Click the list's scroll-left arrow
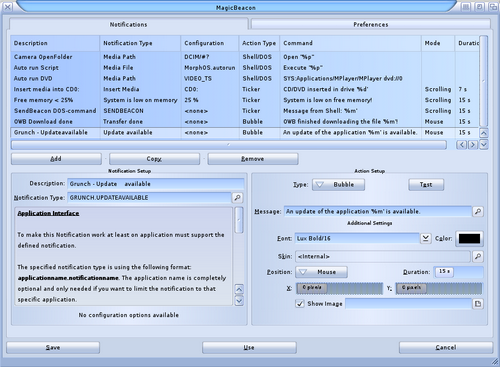The height and width of the screenshot is (367, 500). 462,145
